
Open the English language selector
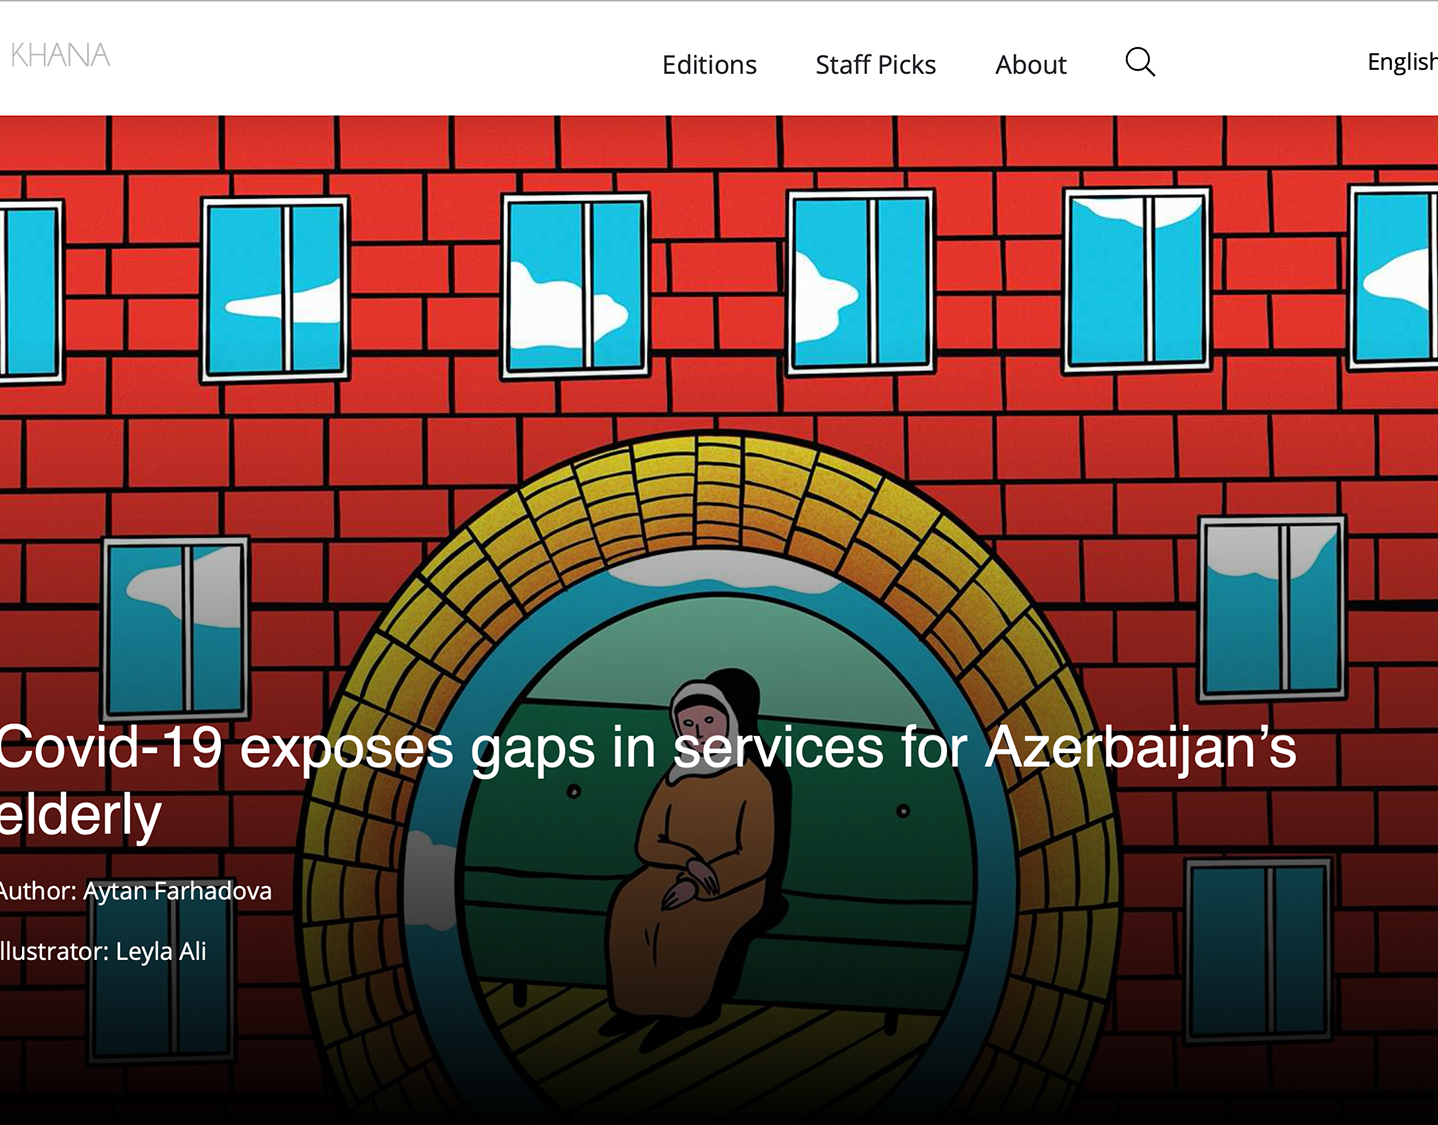click(1402, 62)
